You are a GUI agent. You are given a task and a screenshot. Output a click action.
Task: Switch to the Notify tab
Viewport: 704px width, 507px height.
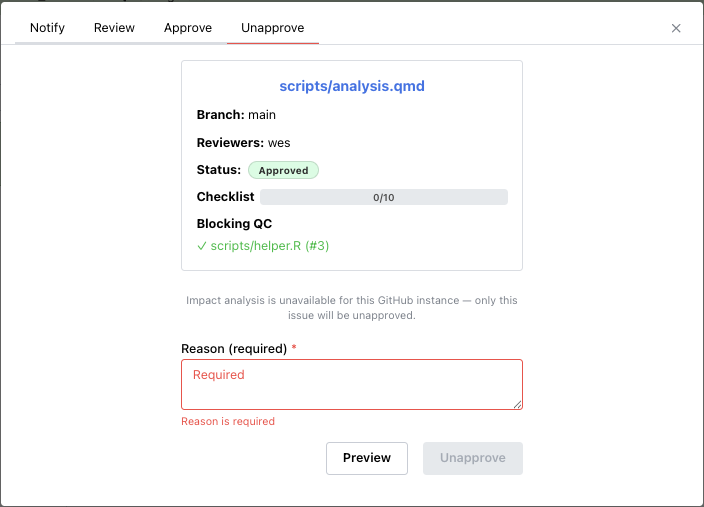[x=47, y=28]
